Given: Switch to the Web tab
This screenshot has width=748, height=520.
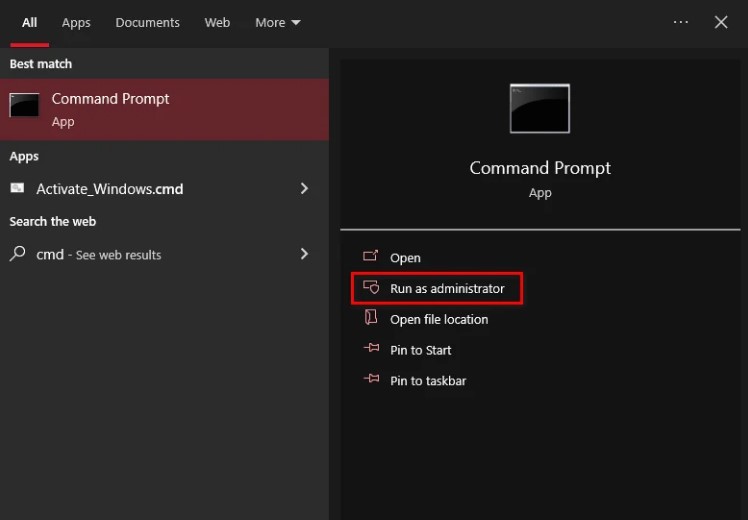Looking at the screenshot, I should (x=217, y=22).
